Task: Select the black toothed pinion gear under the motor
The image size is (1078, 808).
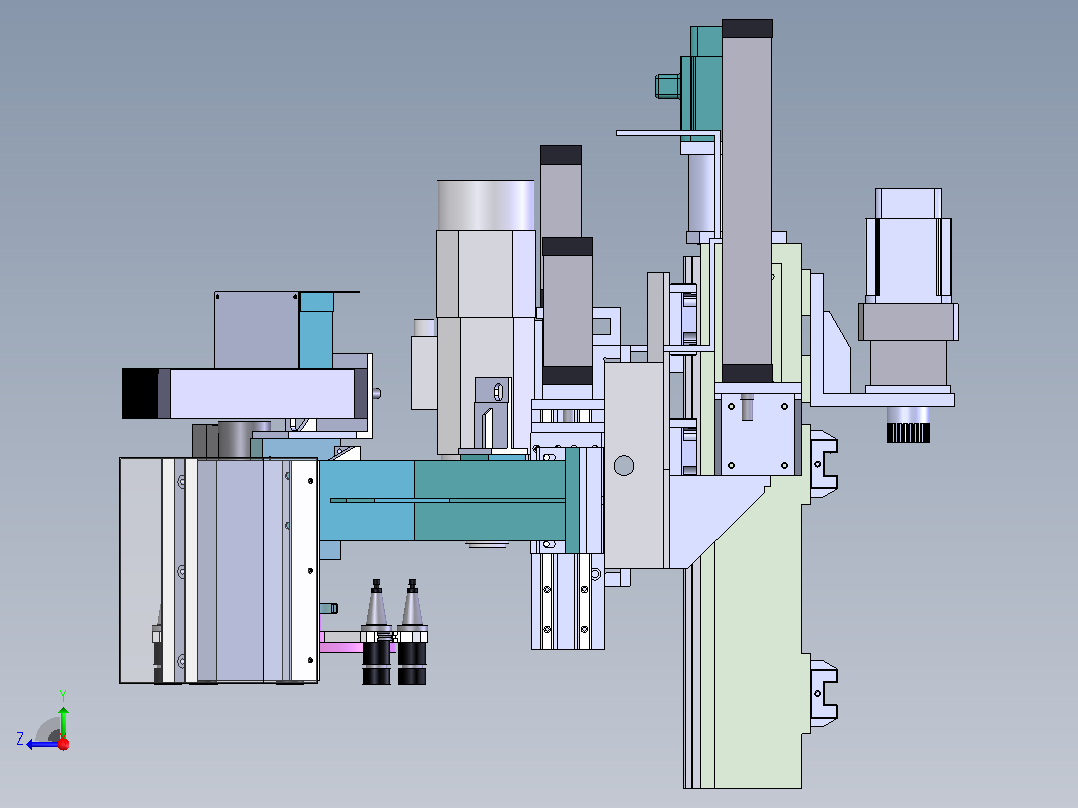Action: click(x=908, y=433)
